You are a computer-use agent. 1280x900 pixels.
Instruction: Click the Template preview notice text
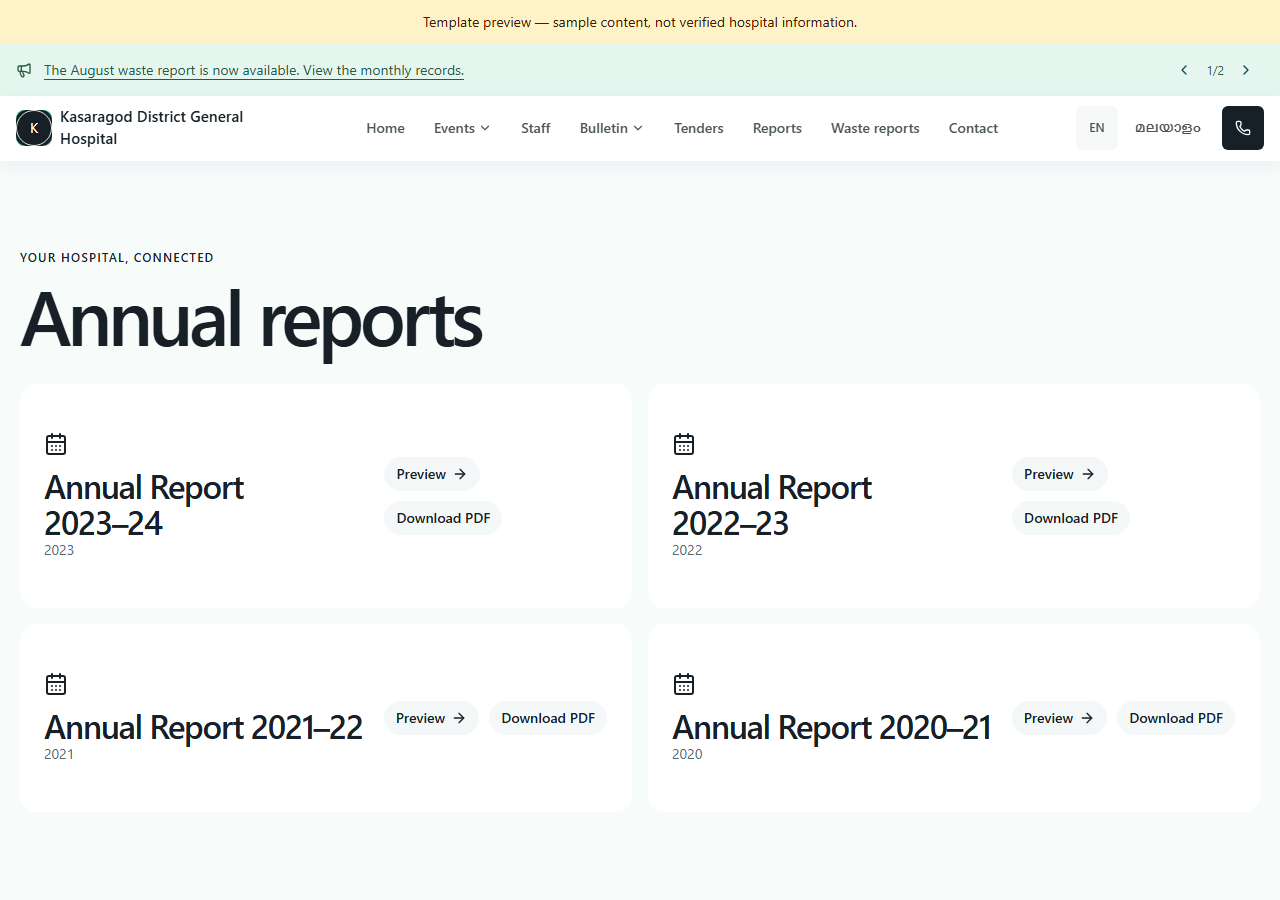[640, 22]
